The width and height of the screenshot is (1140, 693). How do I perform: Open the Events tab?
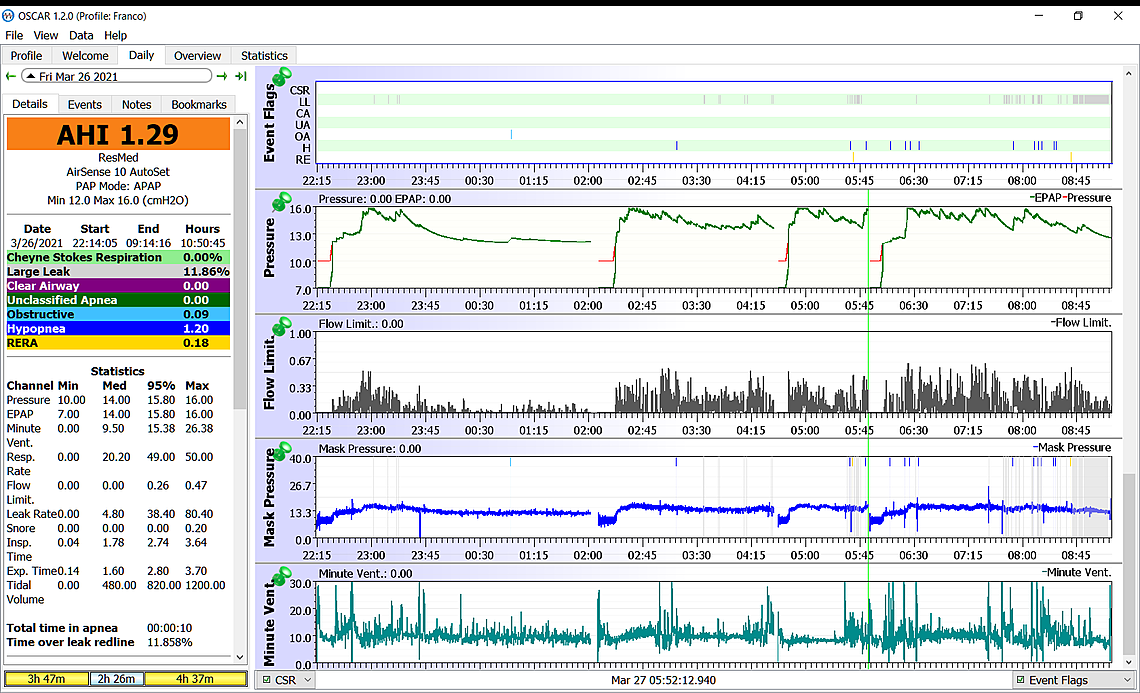[x=84, y=105]
